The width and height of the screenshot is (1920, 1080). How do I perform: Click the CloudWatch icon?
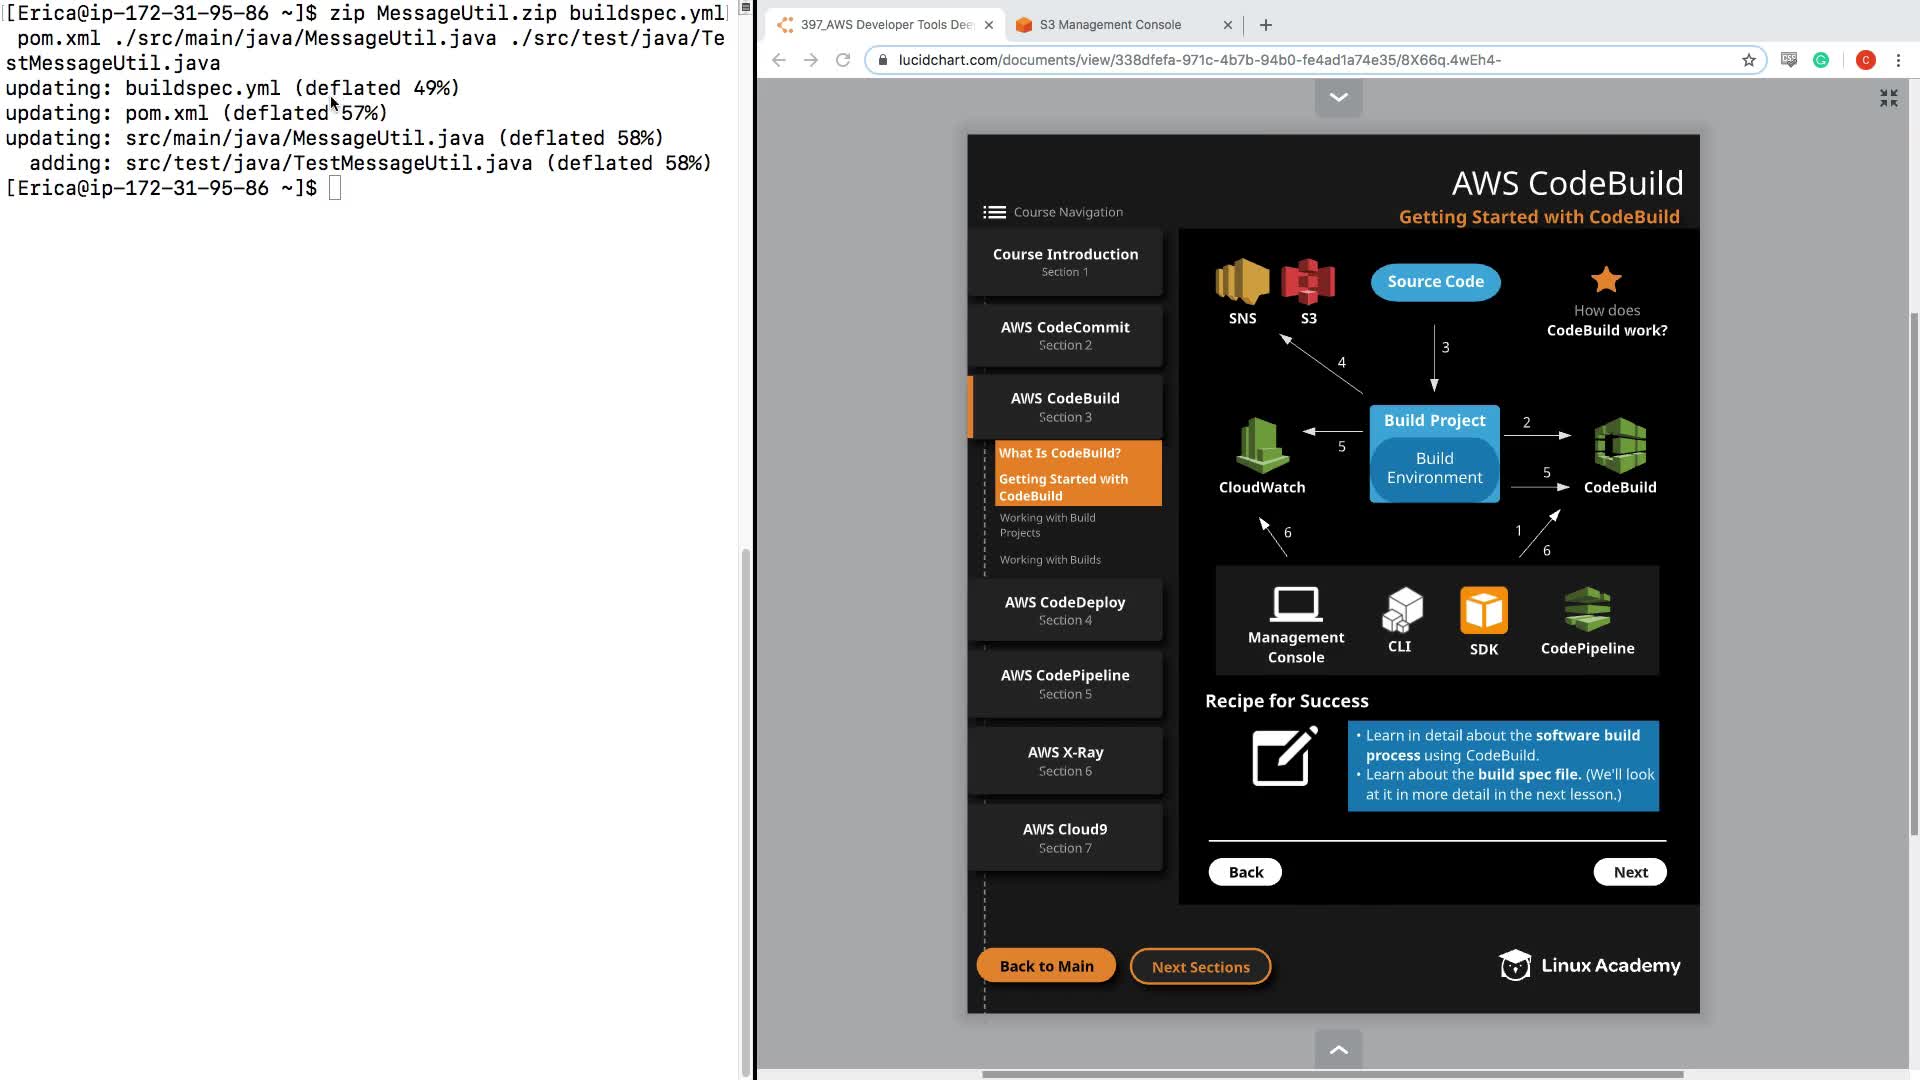pyautogui.click(x=1262, y=446)
